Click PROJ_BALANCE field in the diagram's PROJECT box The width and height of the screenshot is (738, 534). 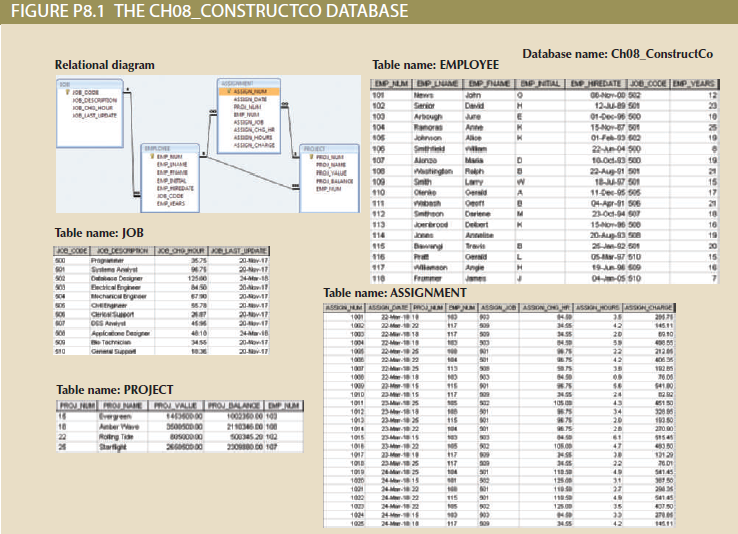click(x=334, y=181)
